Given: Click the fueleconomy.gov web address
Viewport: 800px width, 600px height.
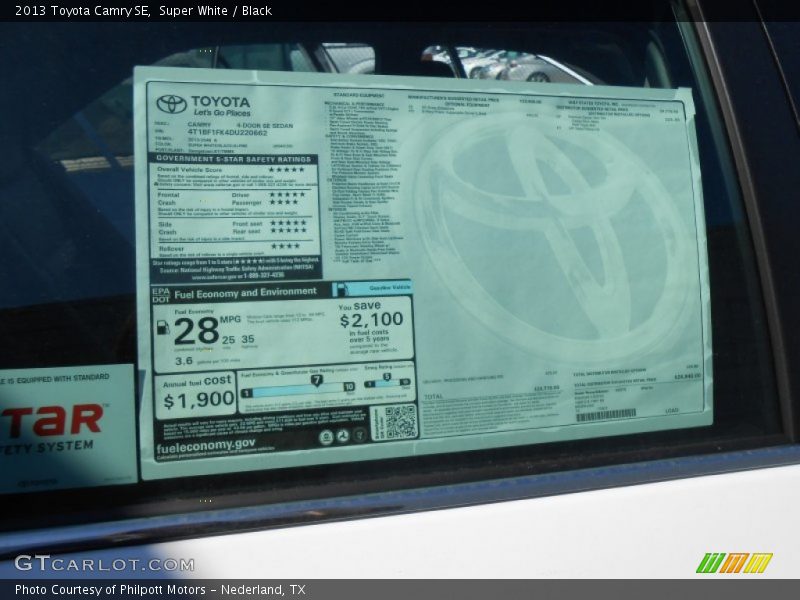Looking at the screenshot, I should tap(206, 447).
